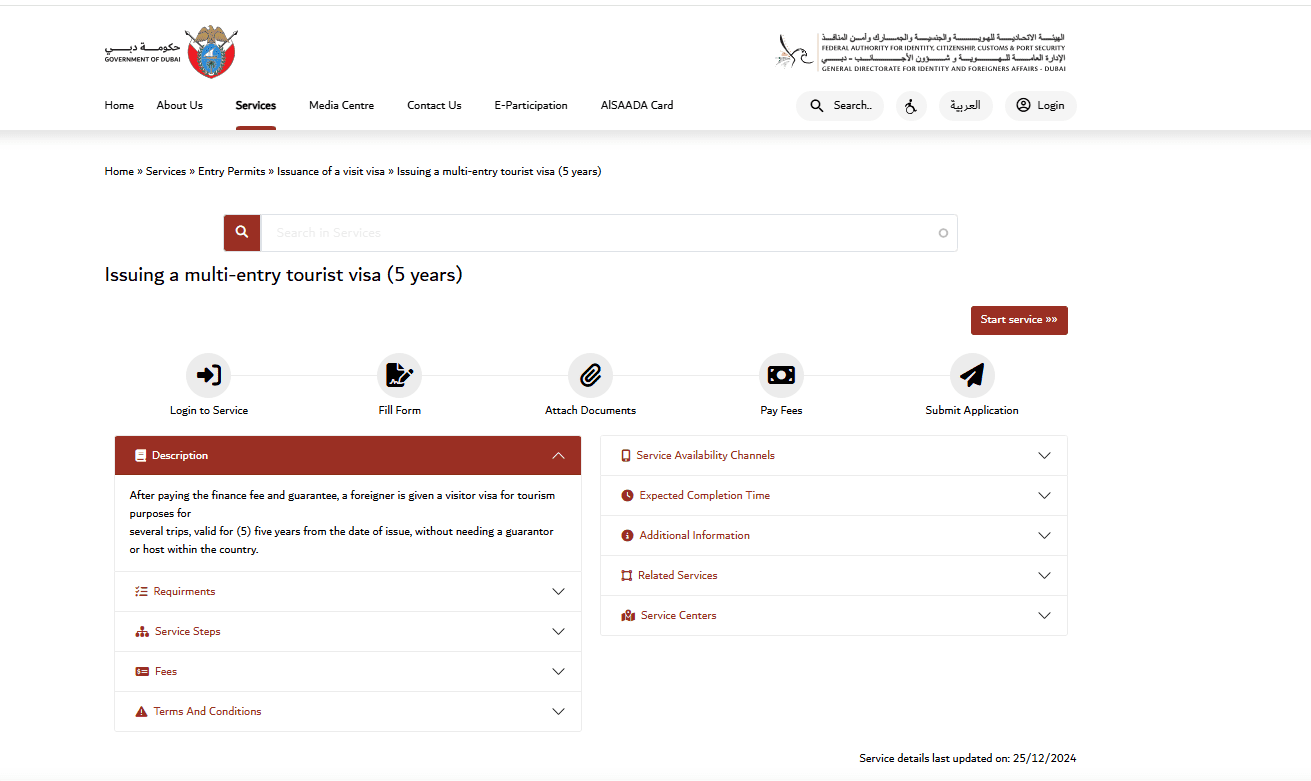Click the Login button
This screenshot has height=781, width=1311.
pos(1040,105)
